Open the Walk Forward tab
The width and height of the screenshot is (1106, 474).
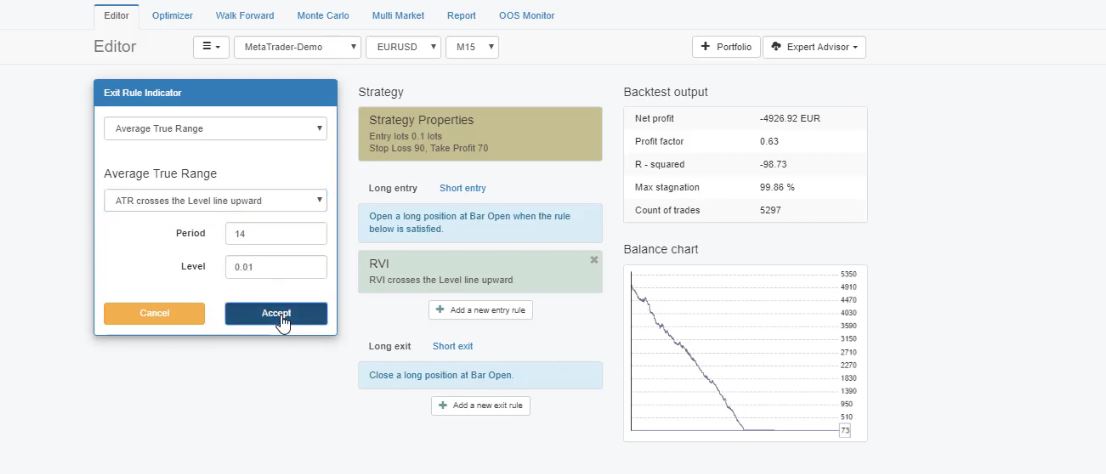click(x=245, y=16)
